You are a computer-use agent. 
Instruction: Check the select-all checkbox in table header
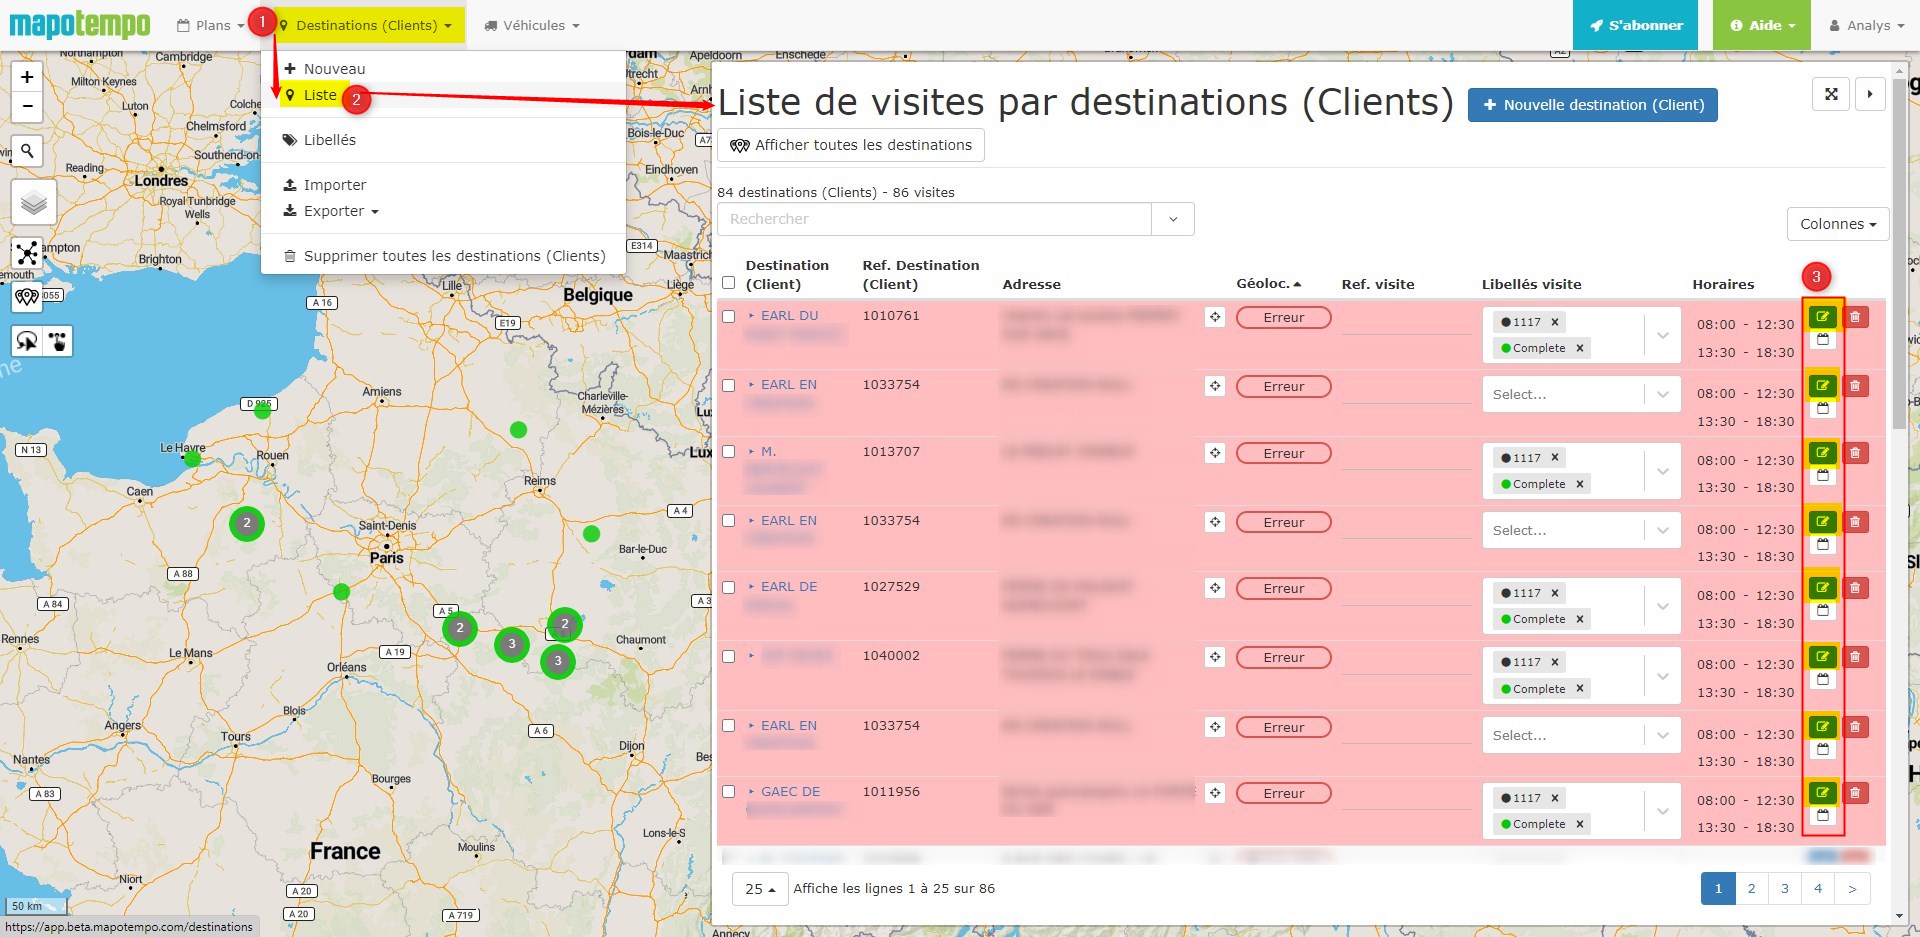click(729, 283)
